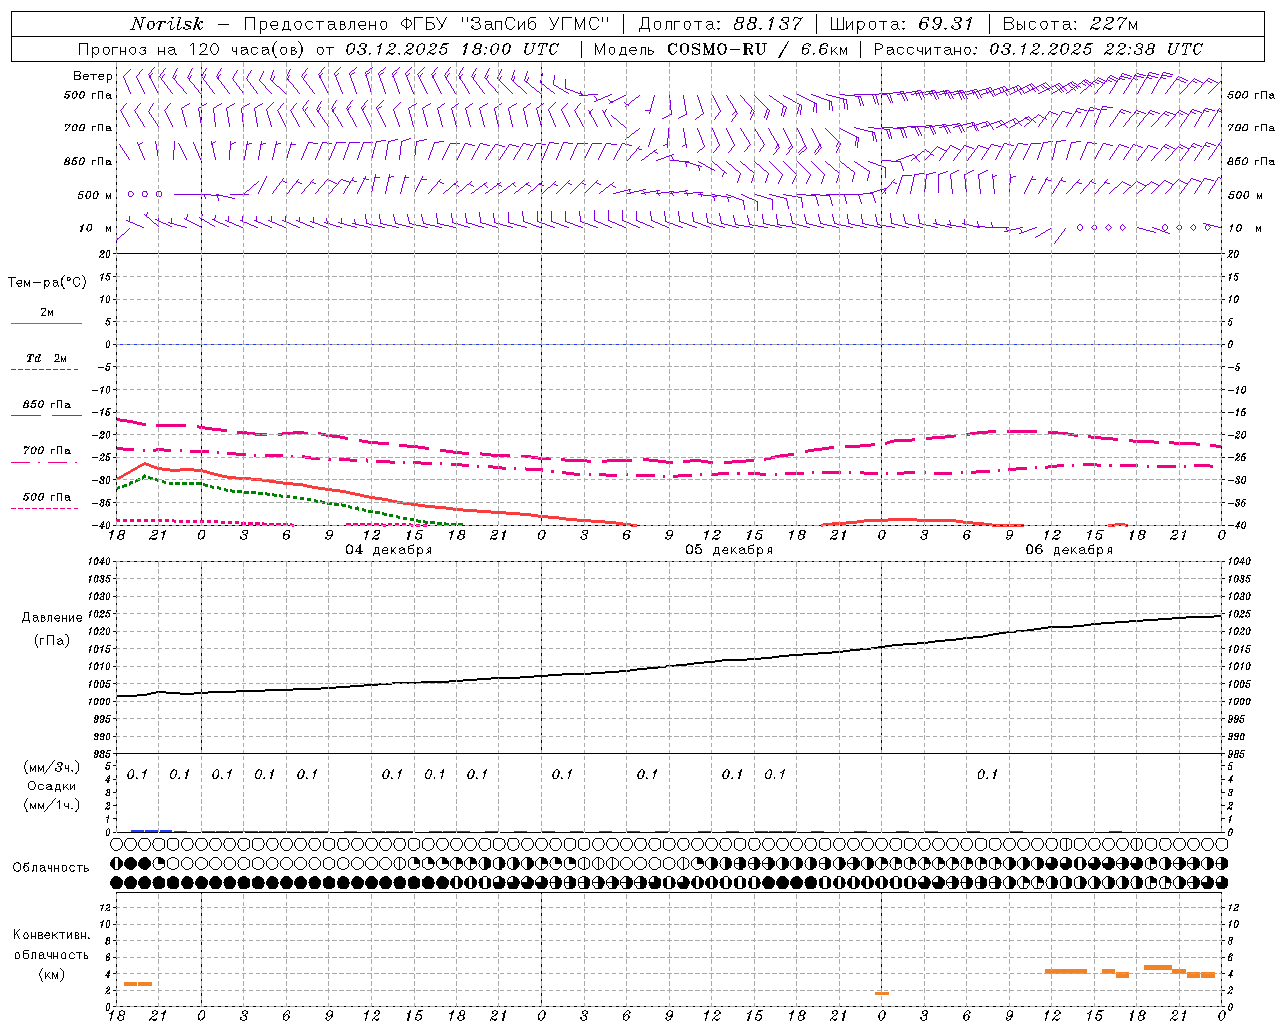This screenshot has height=1024, width=1280.
Task: Select the 'Долгота: 88.137' longitude text
Action: coord(721,24)
